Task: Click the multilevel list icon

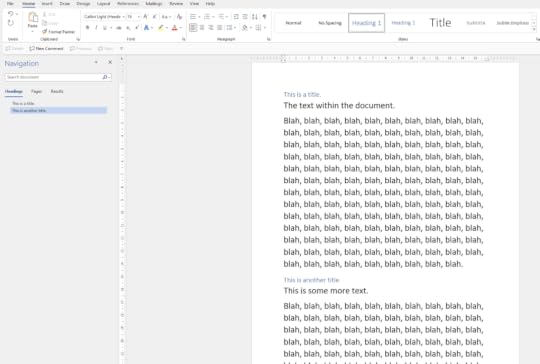Action: point(221,17)
